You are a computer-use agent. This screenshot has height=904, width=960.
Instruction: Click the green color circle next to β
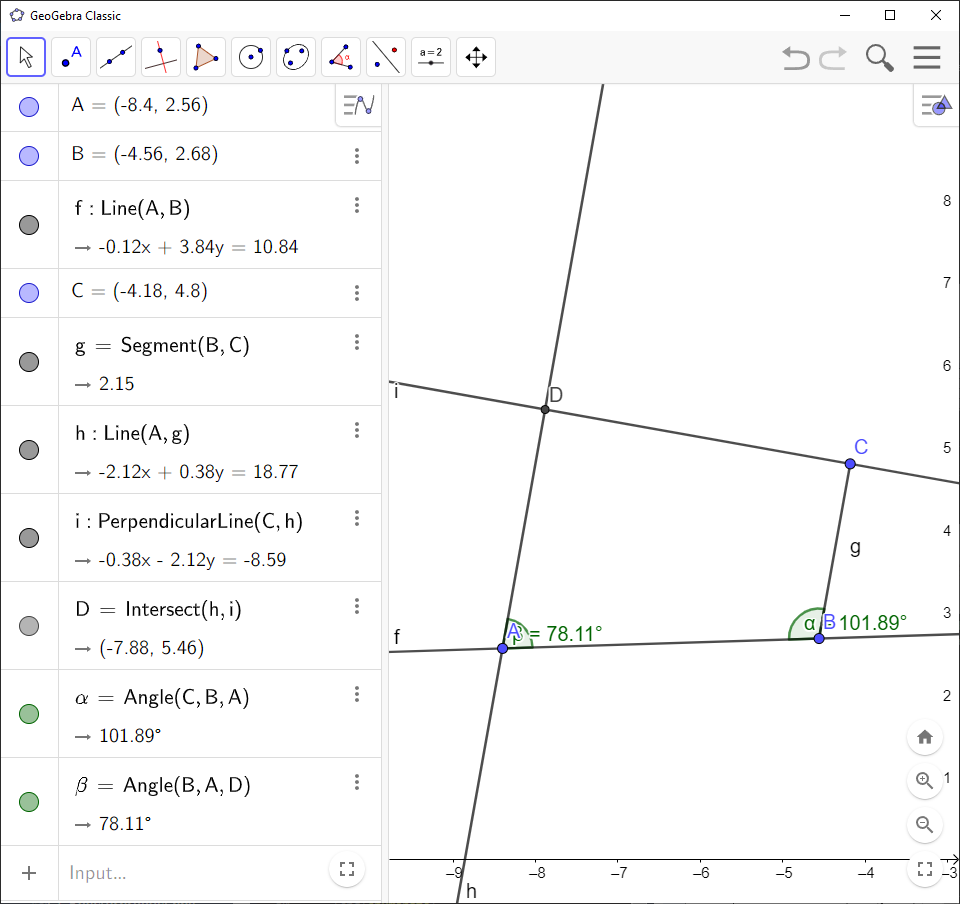point(29,801)
